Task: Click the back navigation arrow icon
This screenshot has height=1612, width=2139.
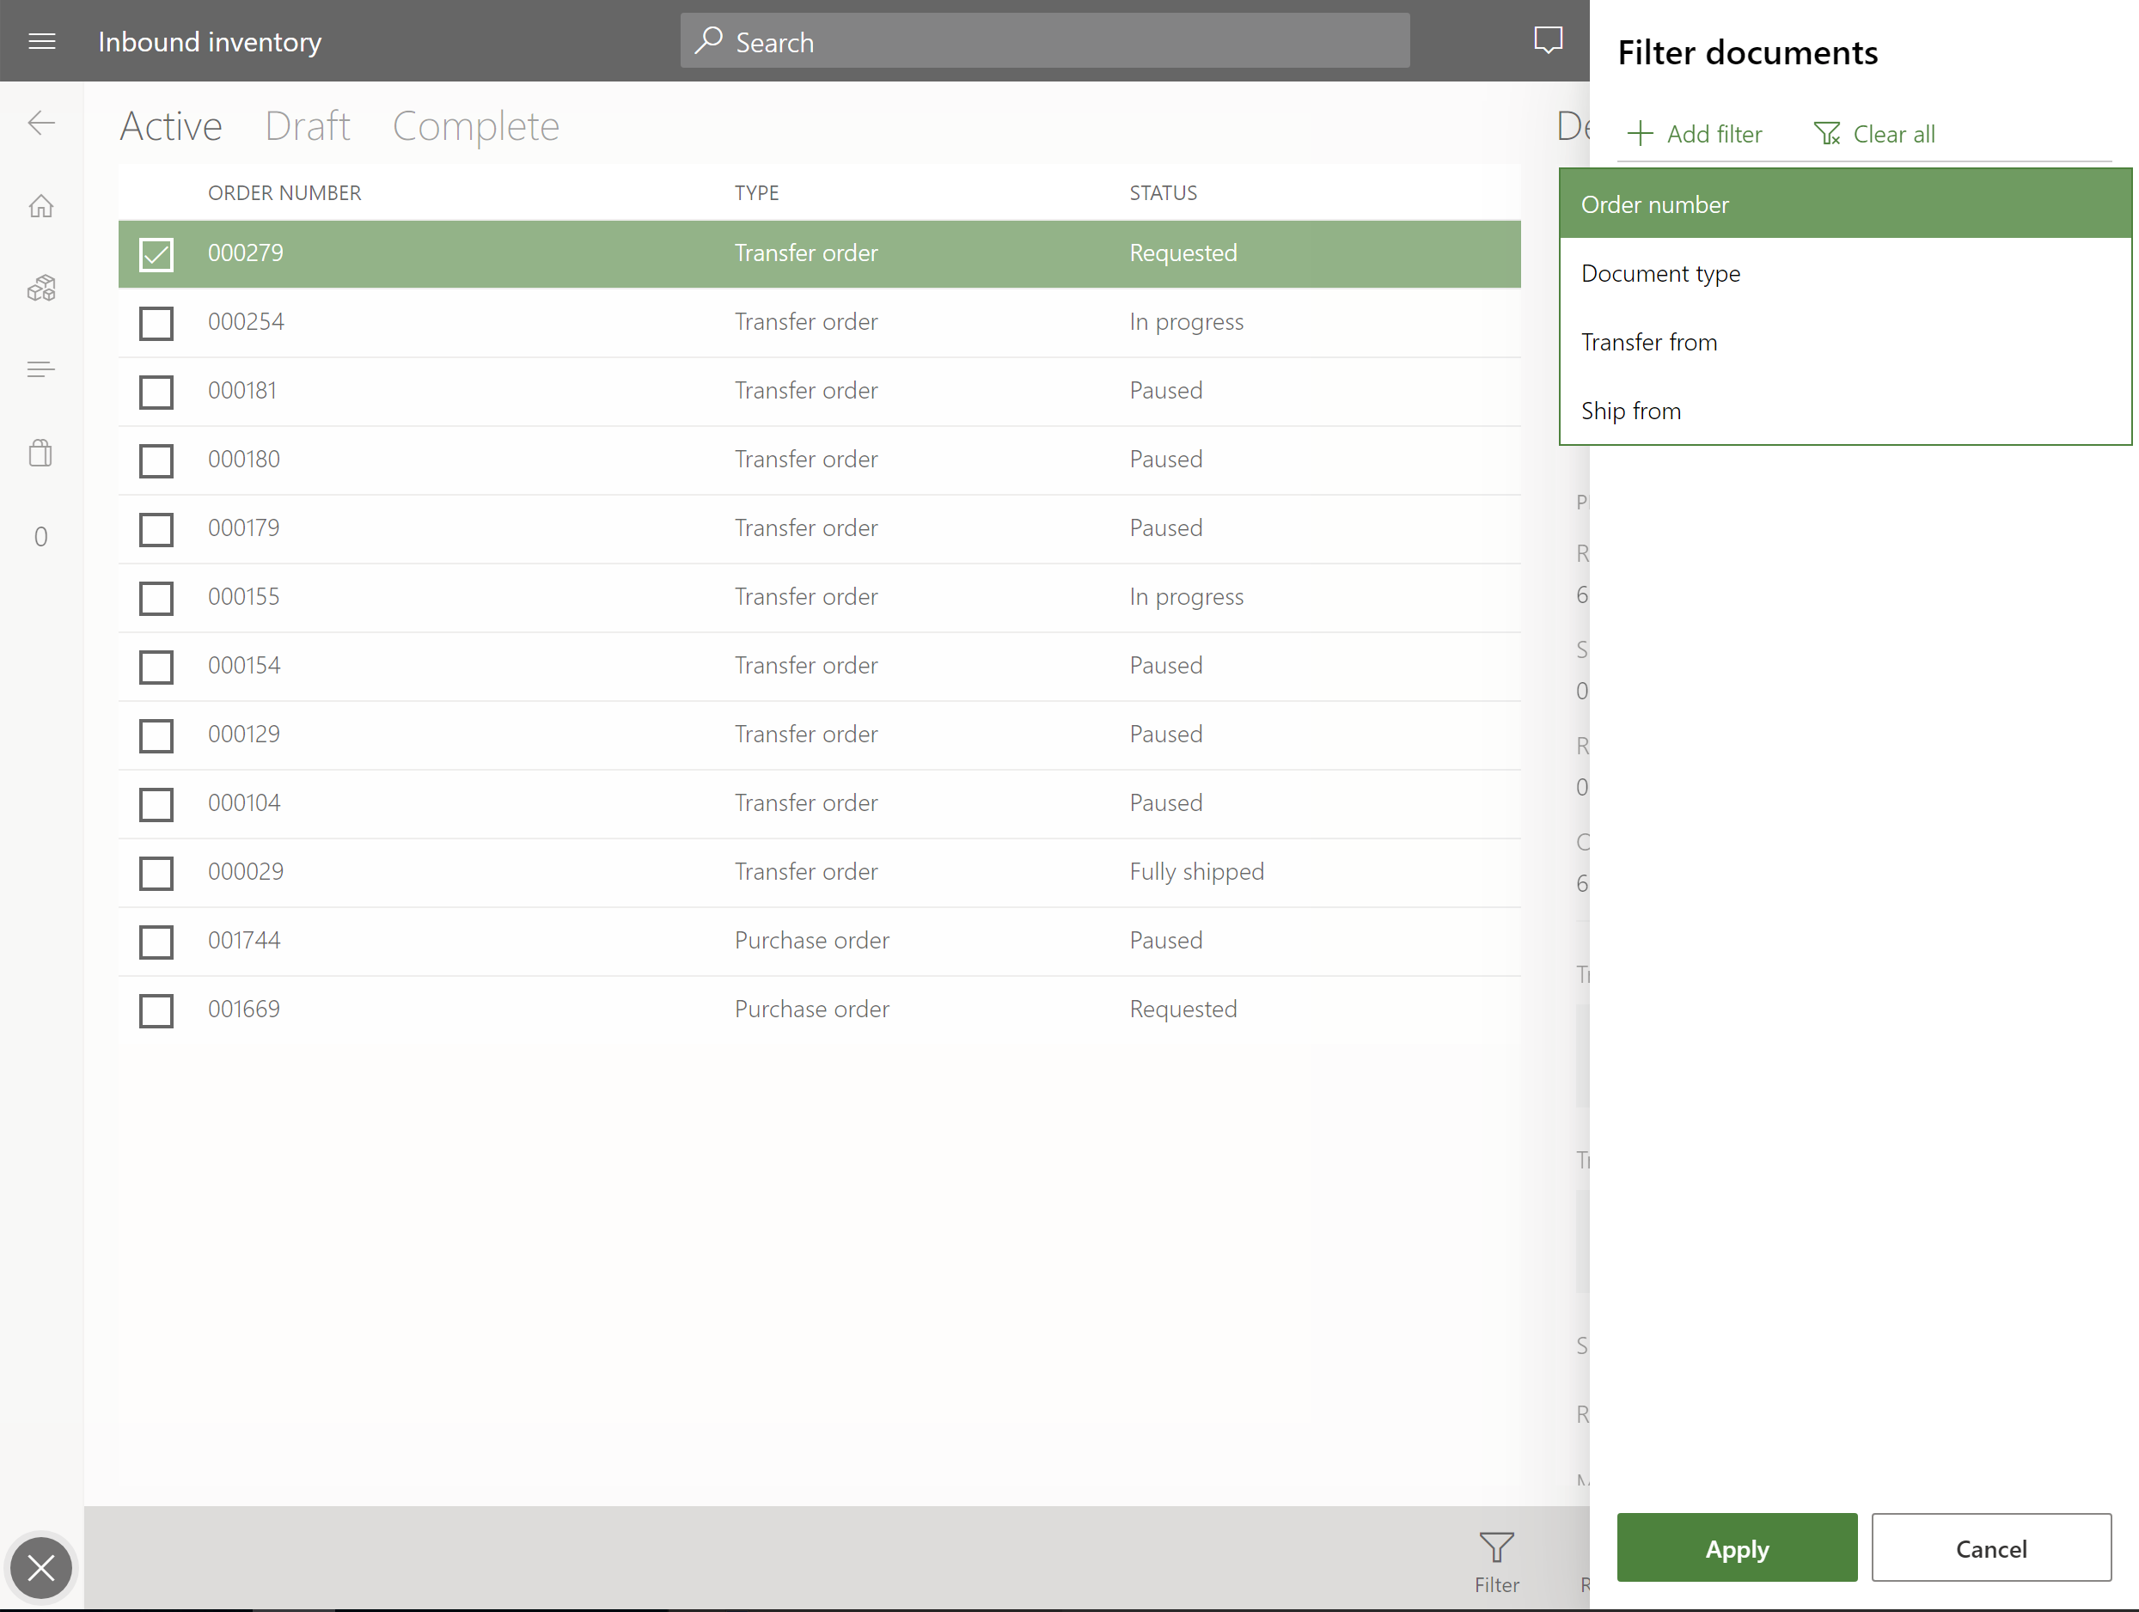Action: [x=41, y=122]
